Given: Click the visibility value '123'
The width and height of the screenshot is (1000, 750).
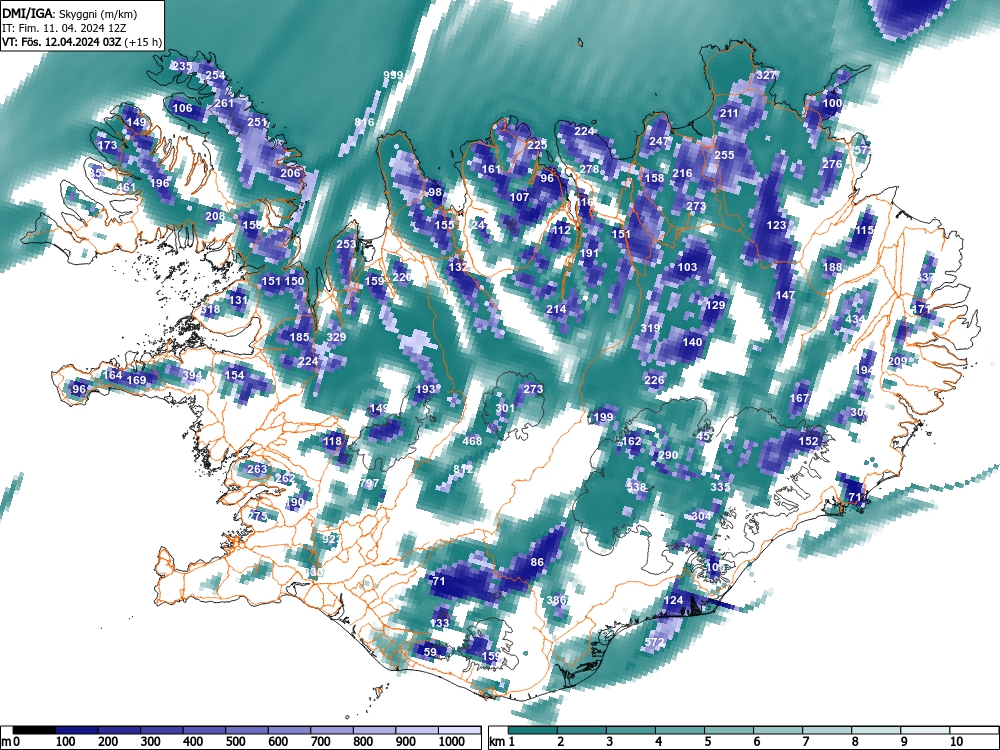Looking at the screenshot, I should point(776,226).
